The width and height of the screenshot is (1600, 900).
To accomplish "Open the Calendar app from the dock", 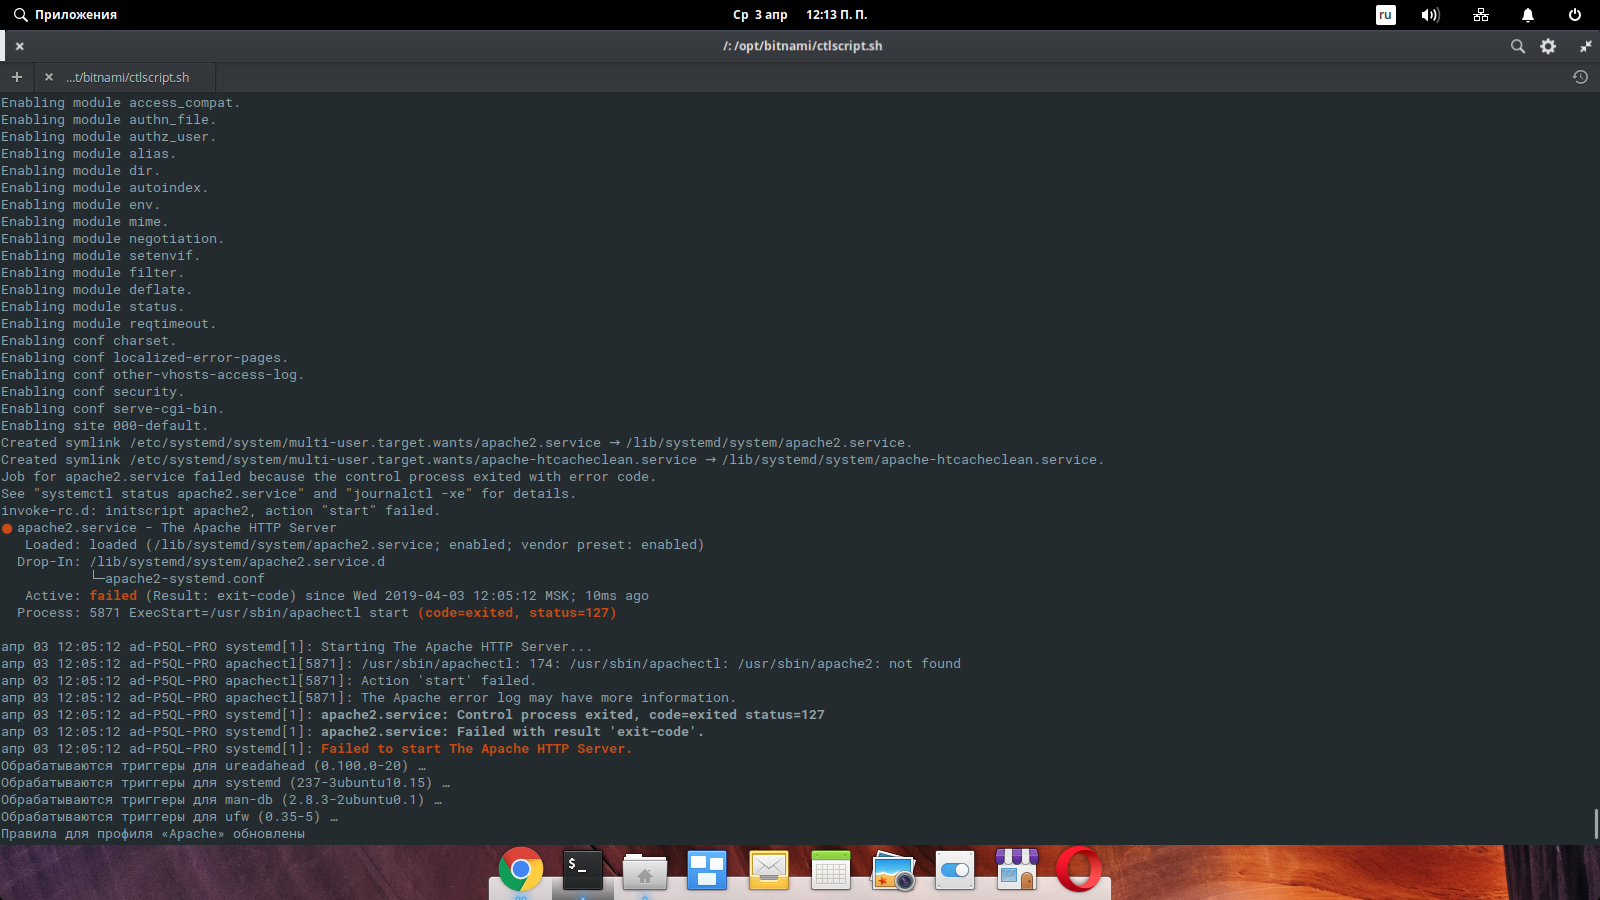I will (831, 870).
